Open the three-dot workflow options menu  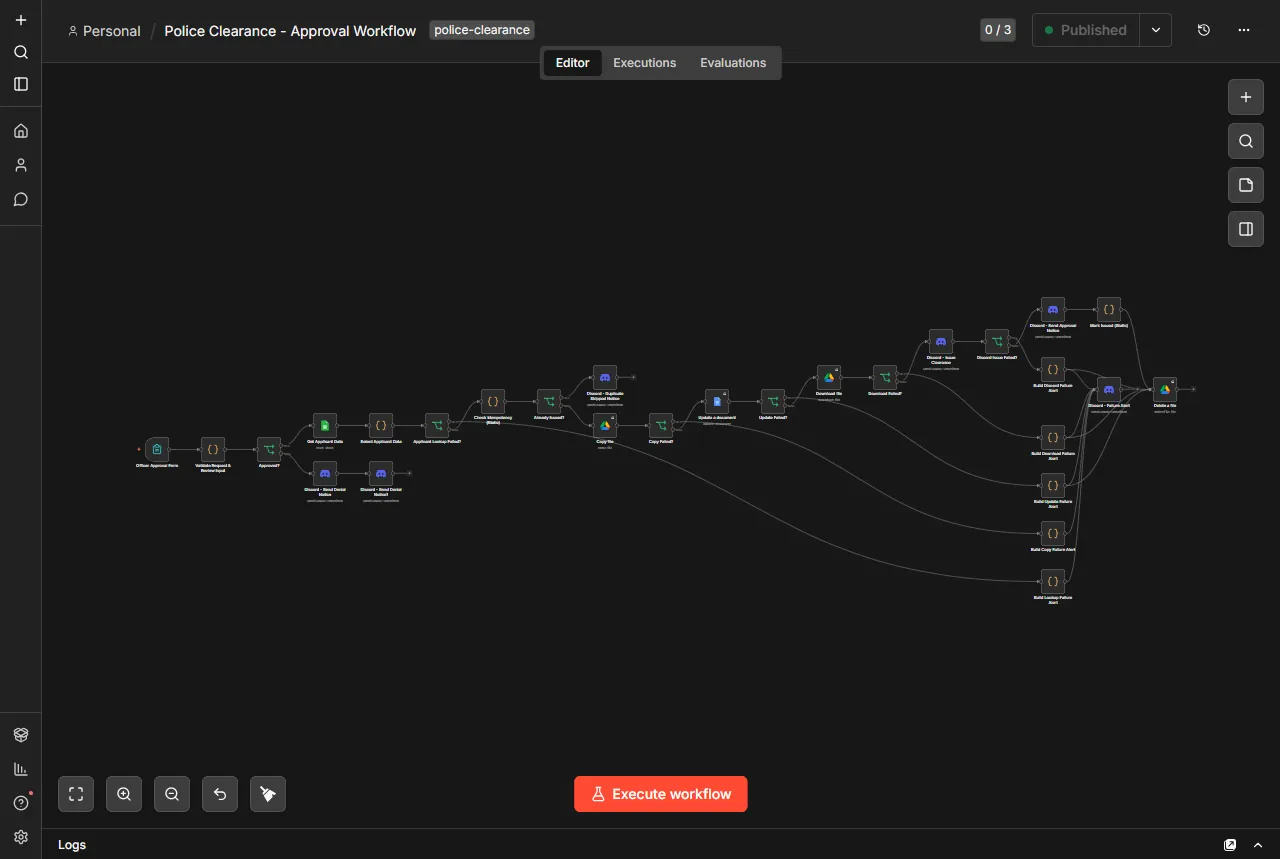tap(1244, 30)
